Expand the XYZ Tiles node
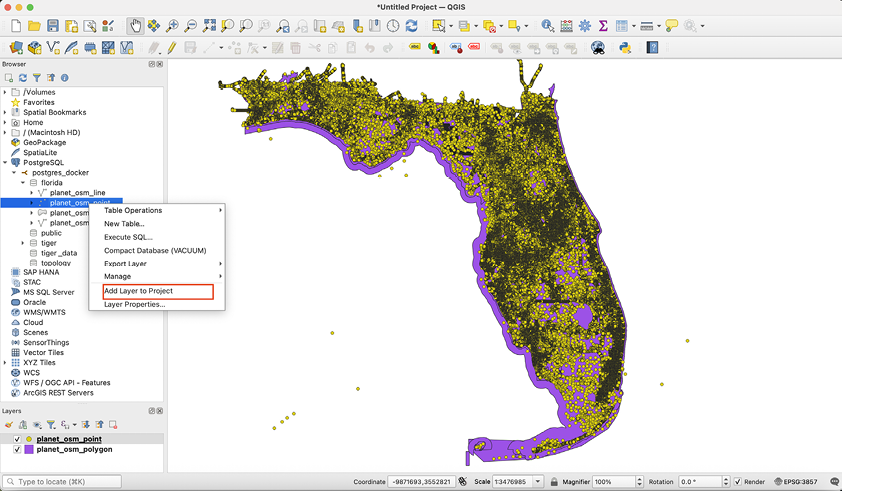This screenshot has width=869, height=492. coord(6,363)
